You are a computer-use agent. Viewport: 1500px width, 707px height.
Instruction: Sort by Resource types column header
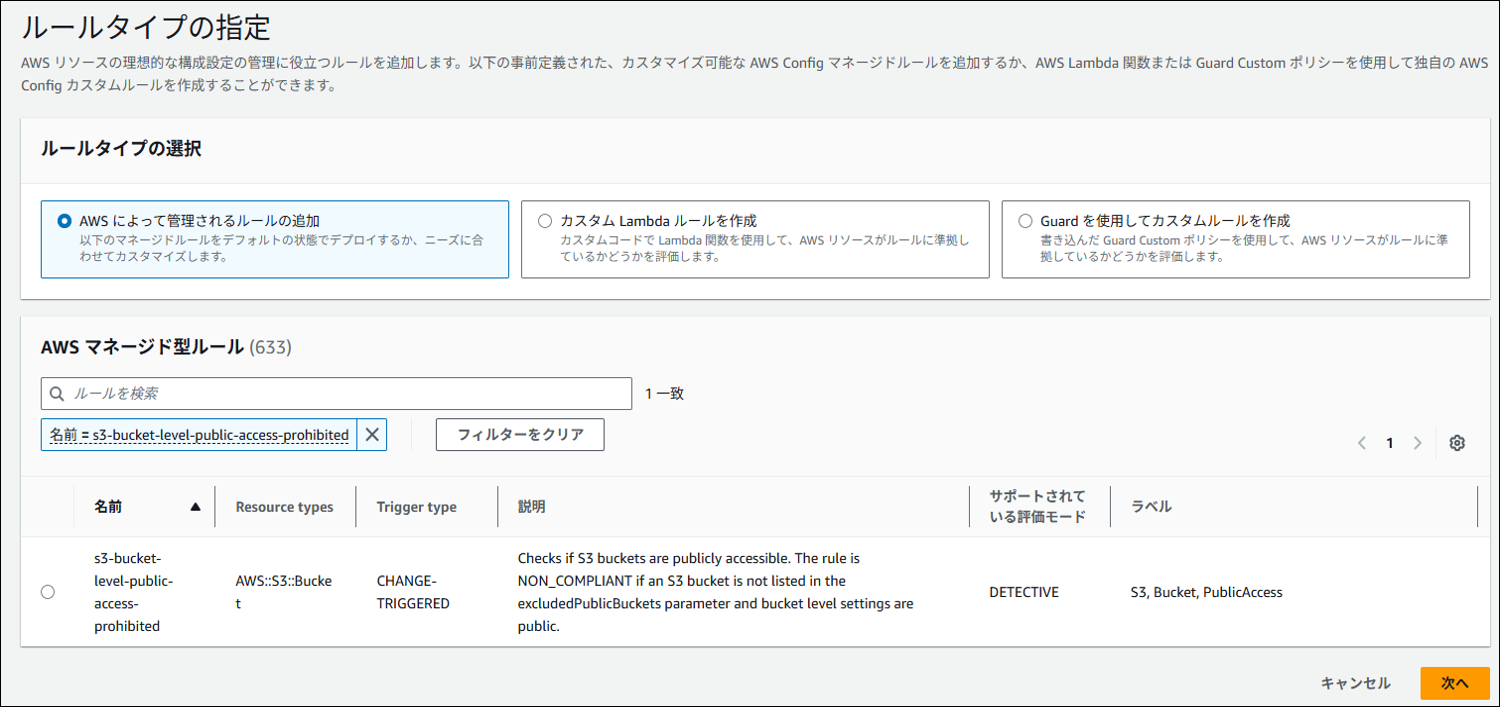[284, 507]
